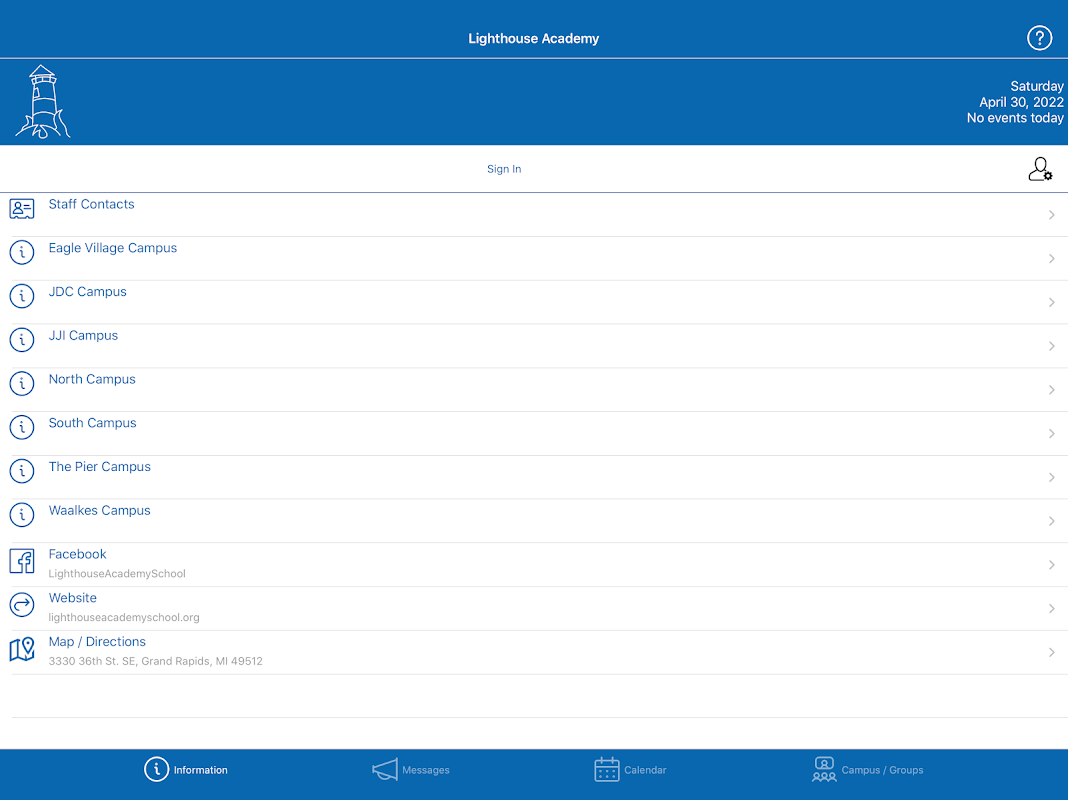1068x800 pixels.
Task: Click the Information tab's circled i icon
Action: (157, 769)
